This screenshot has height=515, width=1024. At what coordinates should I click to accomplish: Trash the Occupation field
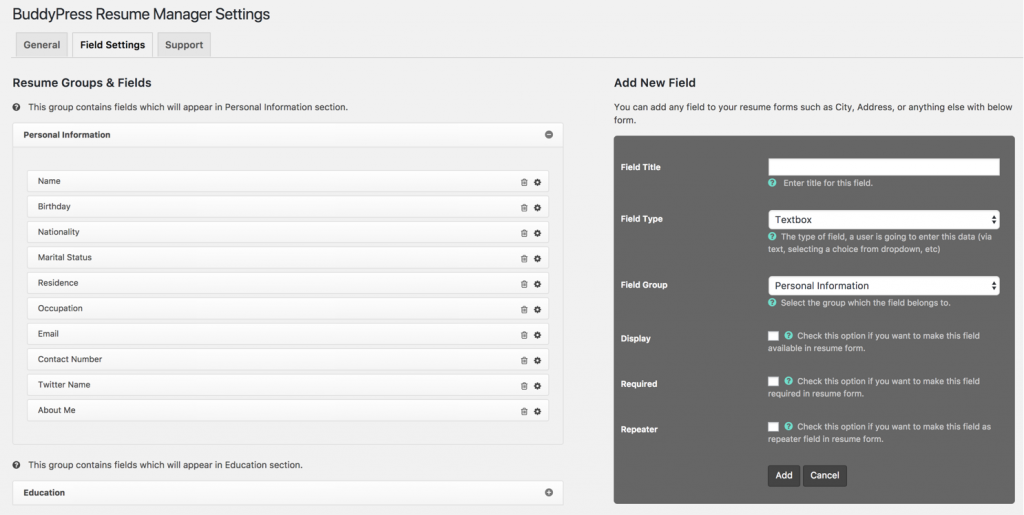tap(524, 310)
